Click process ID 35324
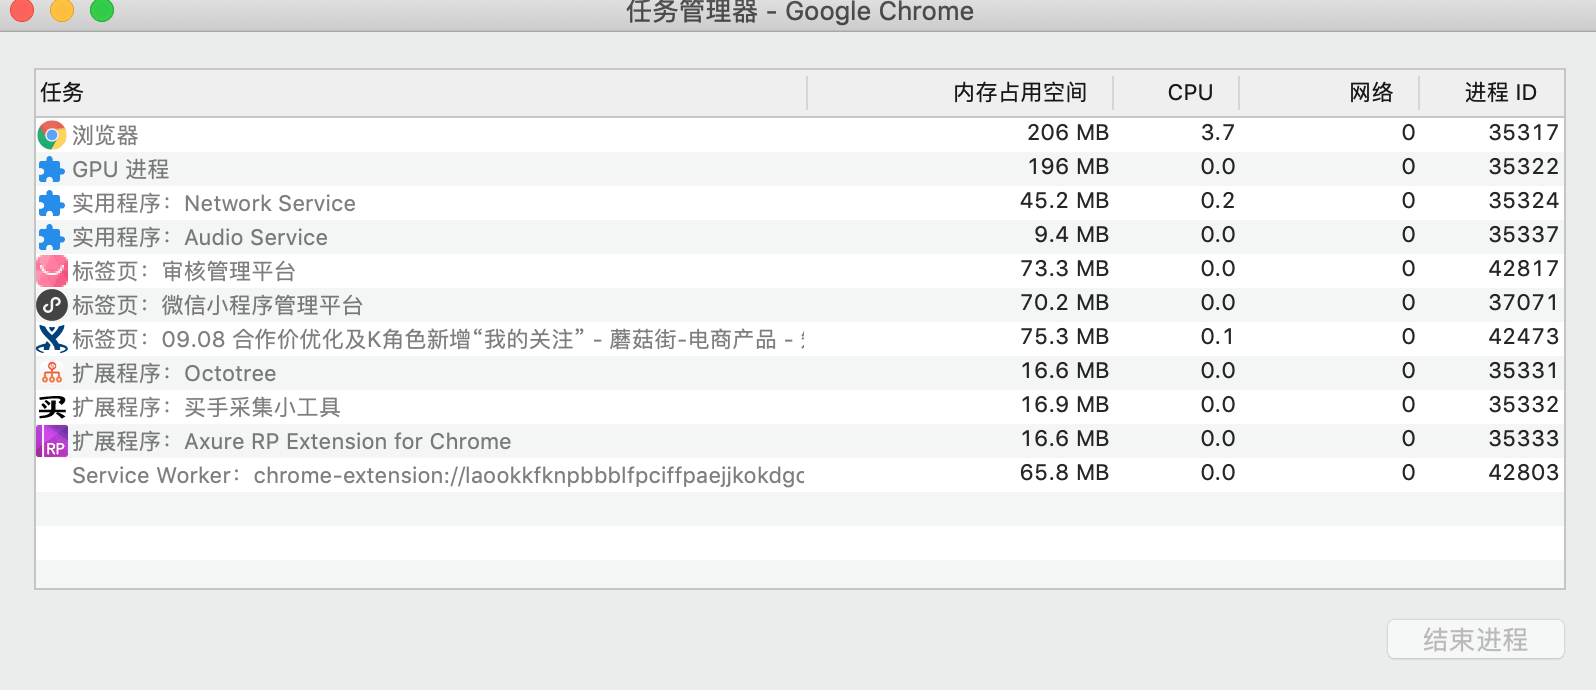 click(1523, 201)
